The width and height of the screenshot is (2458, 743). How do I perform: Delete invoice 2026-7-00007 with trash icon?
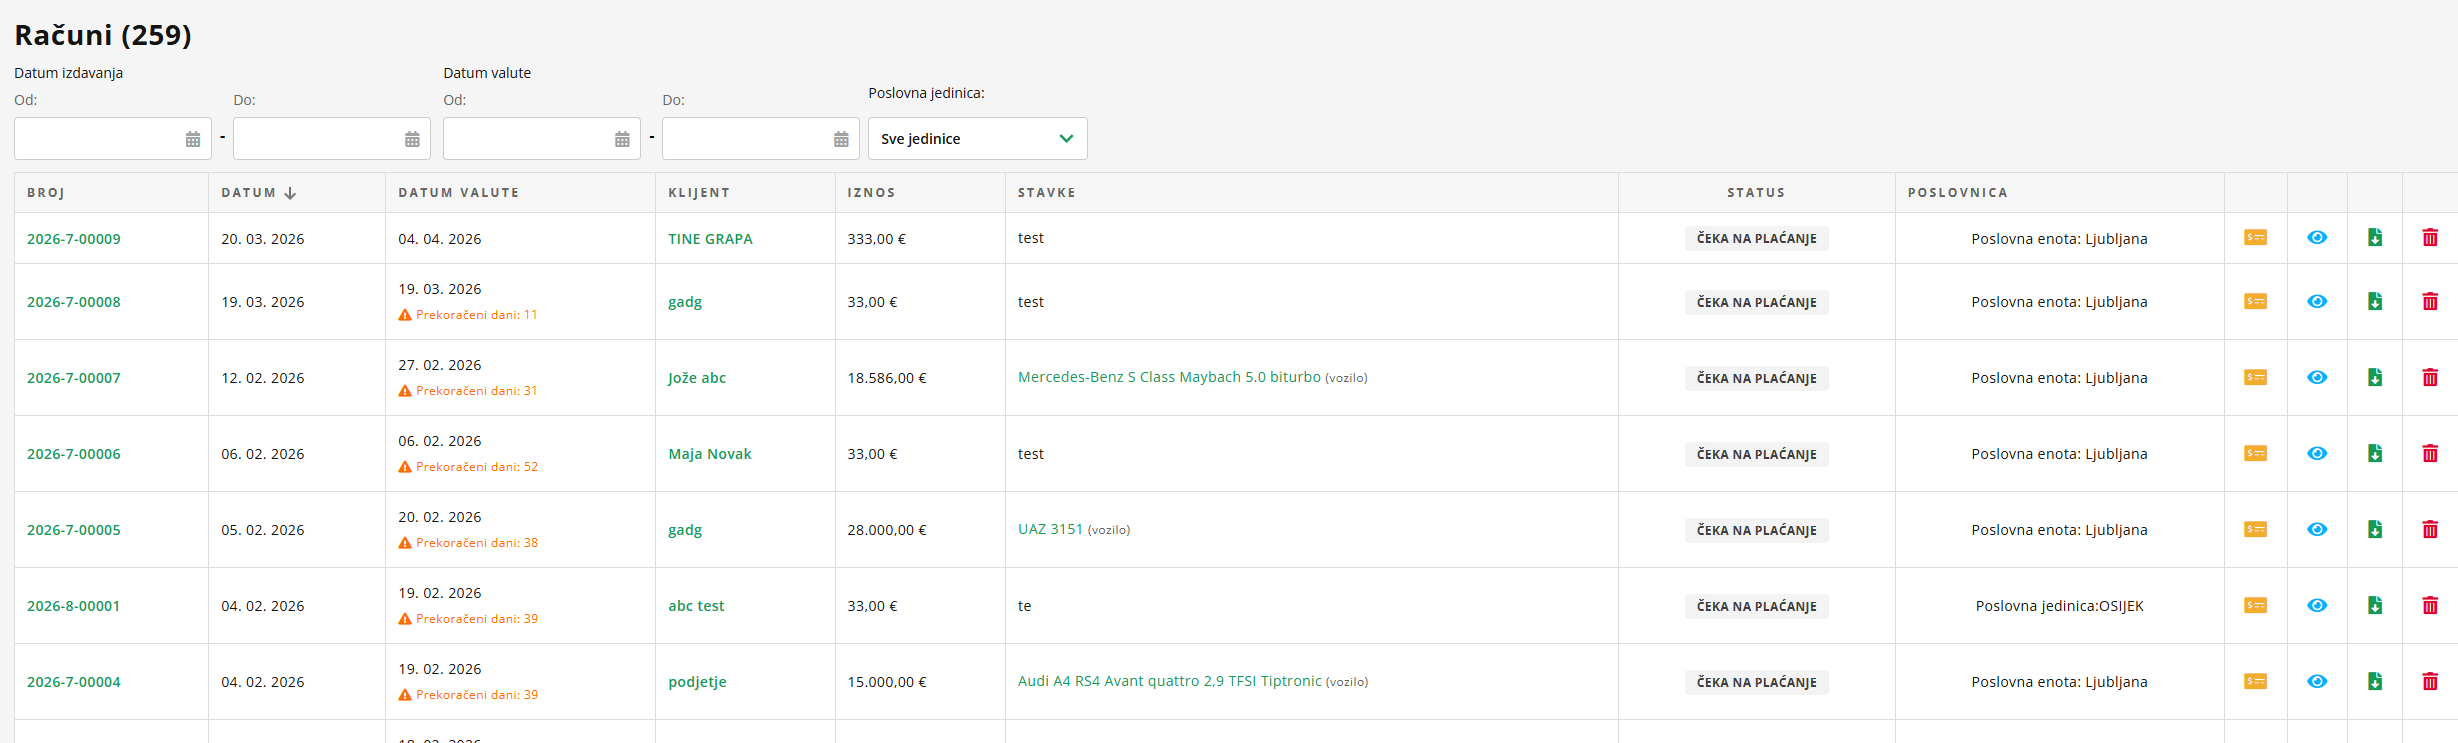click(2430, 378)
